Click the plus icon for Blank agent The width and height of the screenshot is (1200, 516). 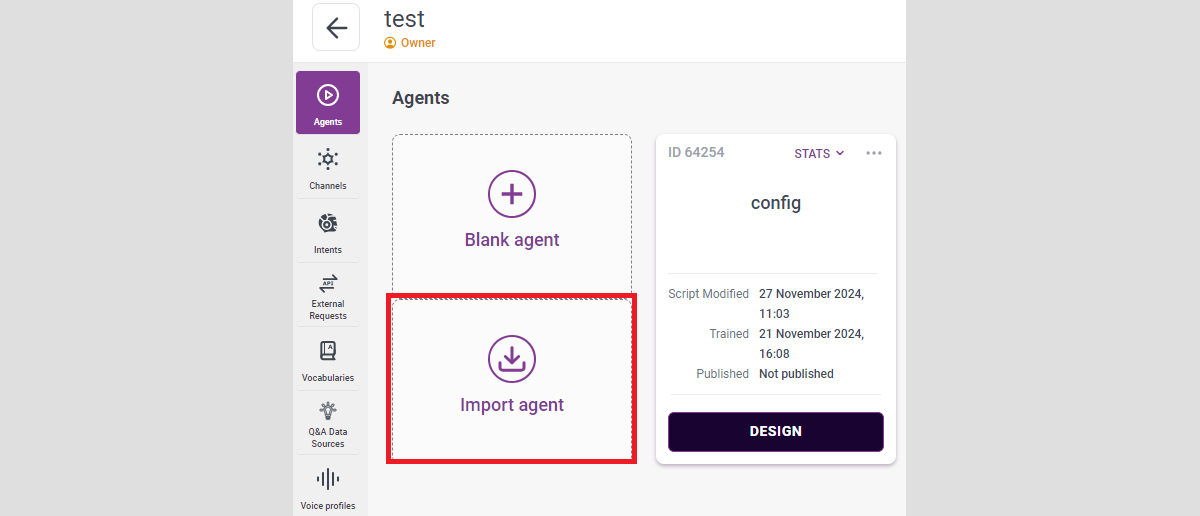click(x=512, y=194)
